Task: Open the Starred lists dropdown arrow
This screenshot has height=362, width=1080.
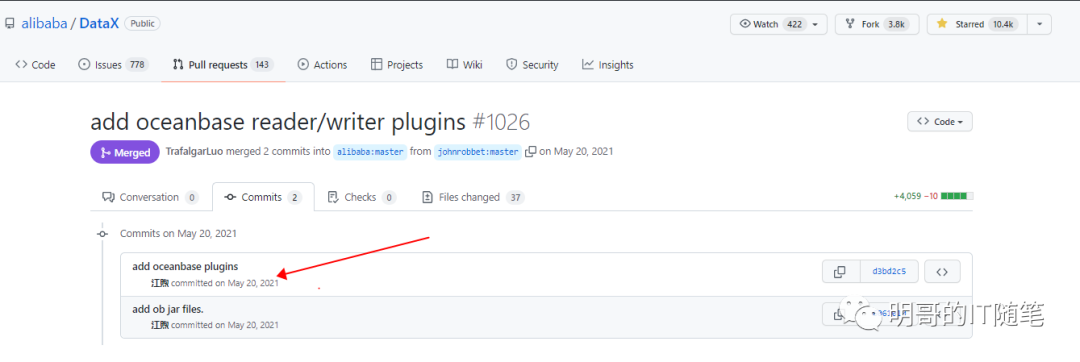Action: click(x=1039, y=24)
